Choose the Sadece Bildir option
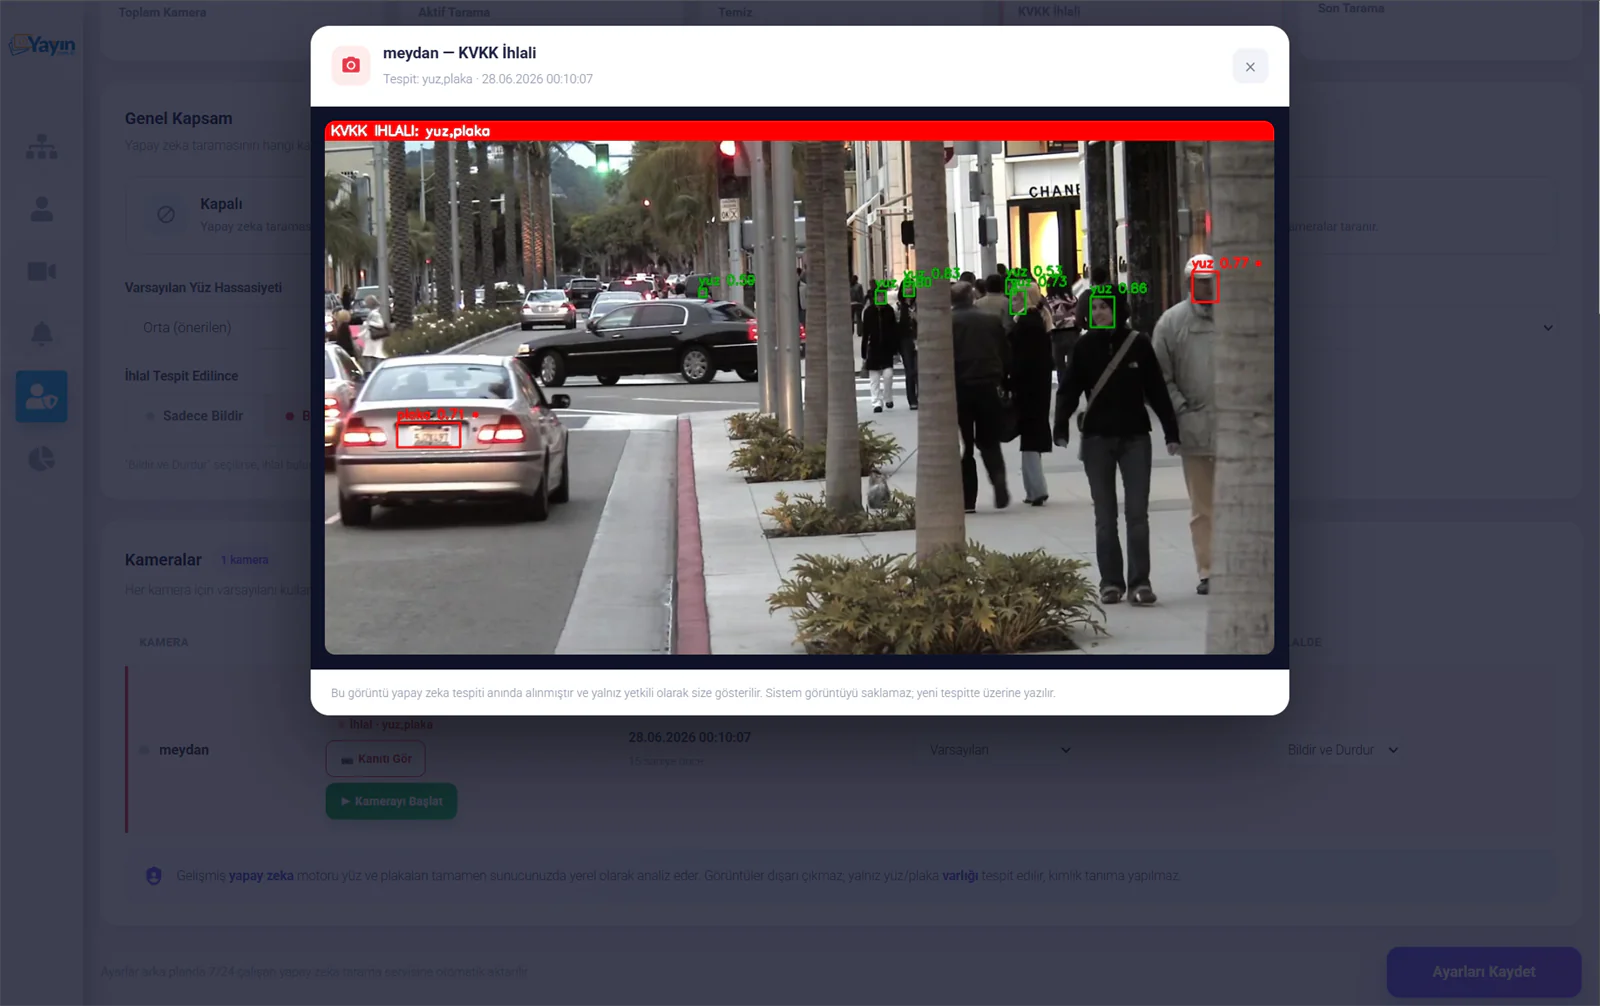The width and height of the screenshot is (1600, 1006). coord(195,416)
